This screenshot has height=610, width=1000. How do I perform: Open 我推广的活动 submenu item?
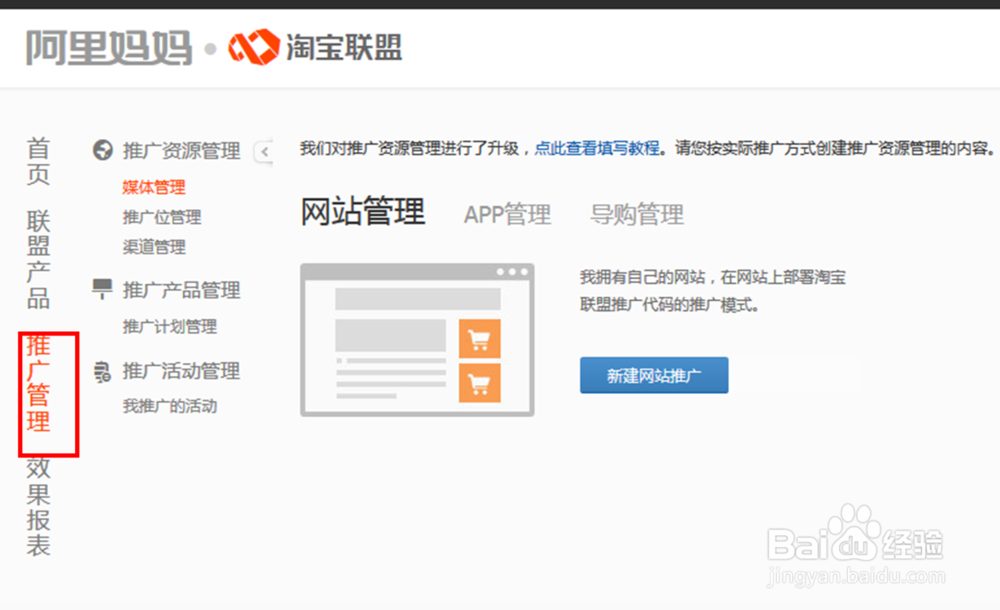(170, 406)
